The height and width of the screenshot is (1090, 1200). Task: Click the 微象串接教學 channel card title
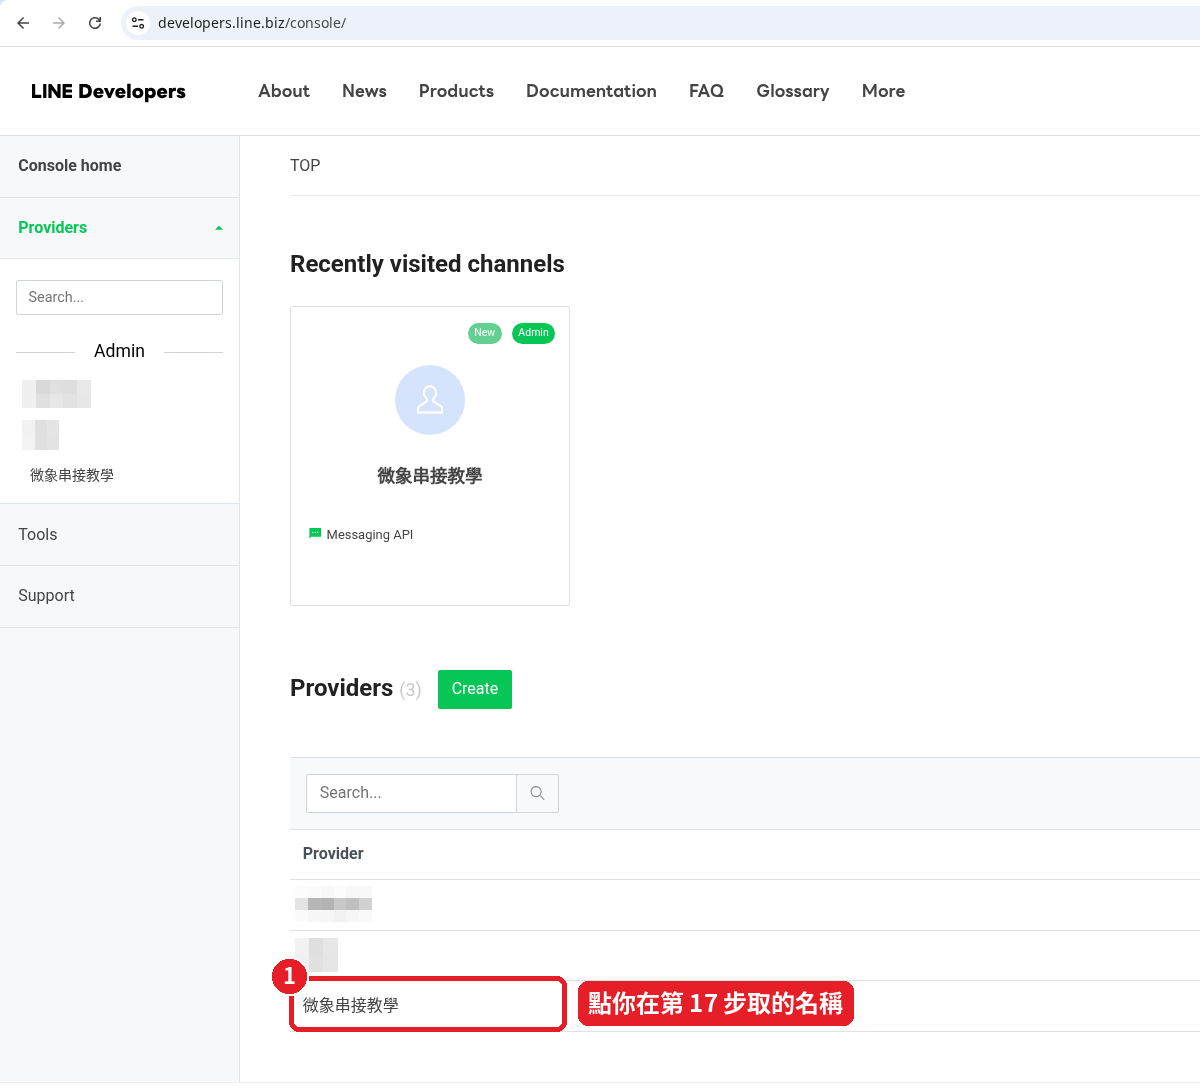(x=430, y=476)
